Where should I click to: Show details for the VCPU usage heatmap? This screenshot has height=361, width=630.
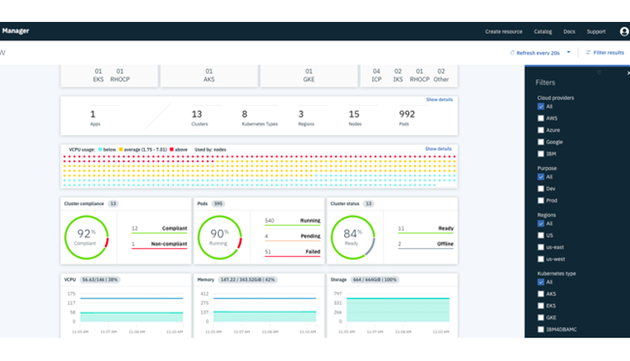438,149
